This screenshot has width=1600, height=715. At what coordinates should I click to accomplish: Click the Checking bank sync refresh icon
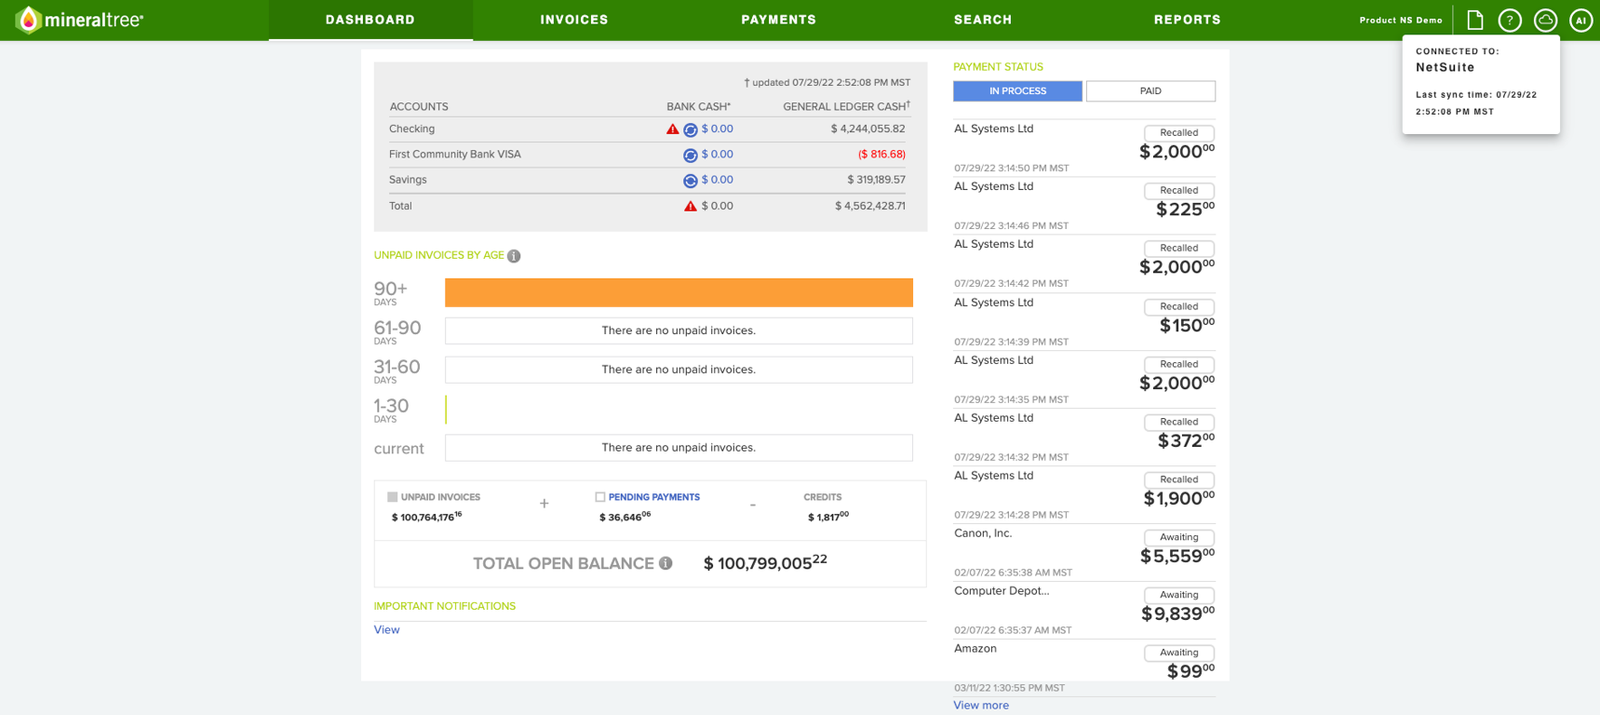(x=690, y=130)
